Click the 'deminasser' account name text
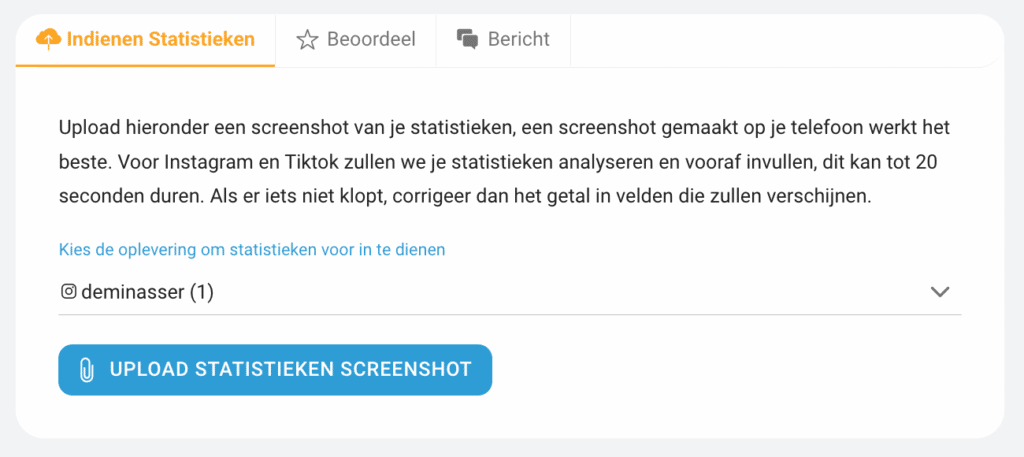The width and height of the screenshot is (1024, 457). tap(133, 292)
